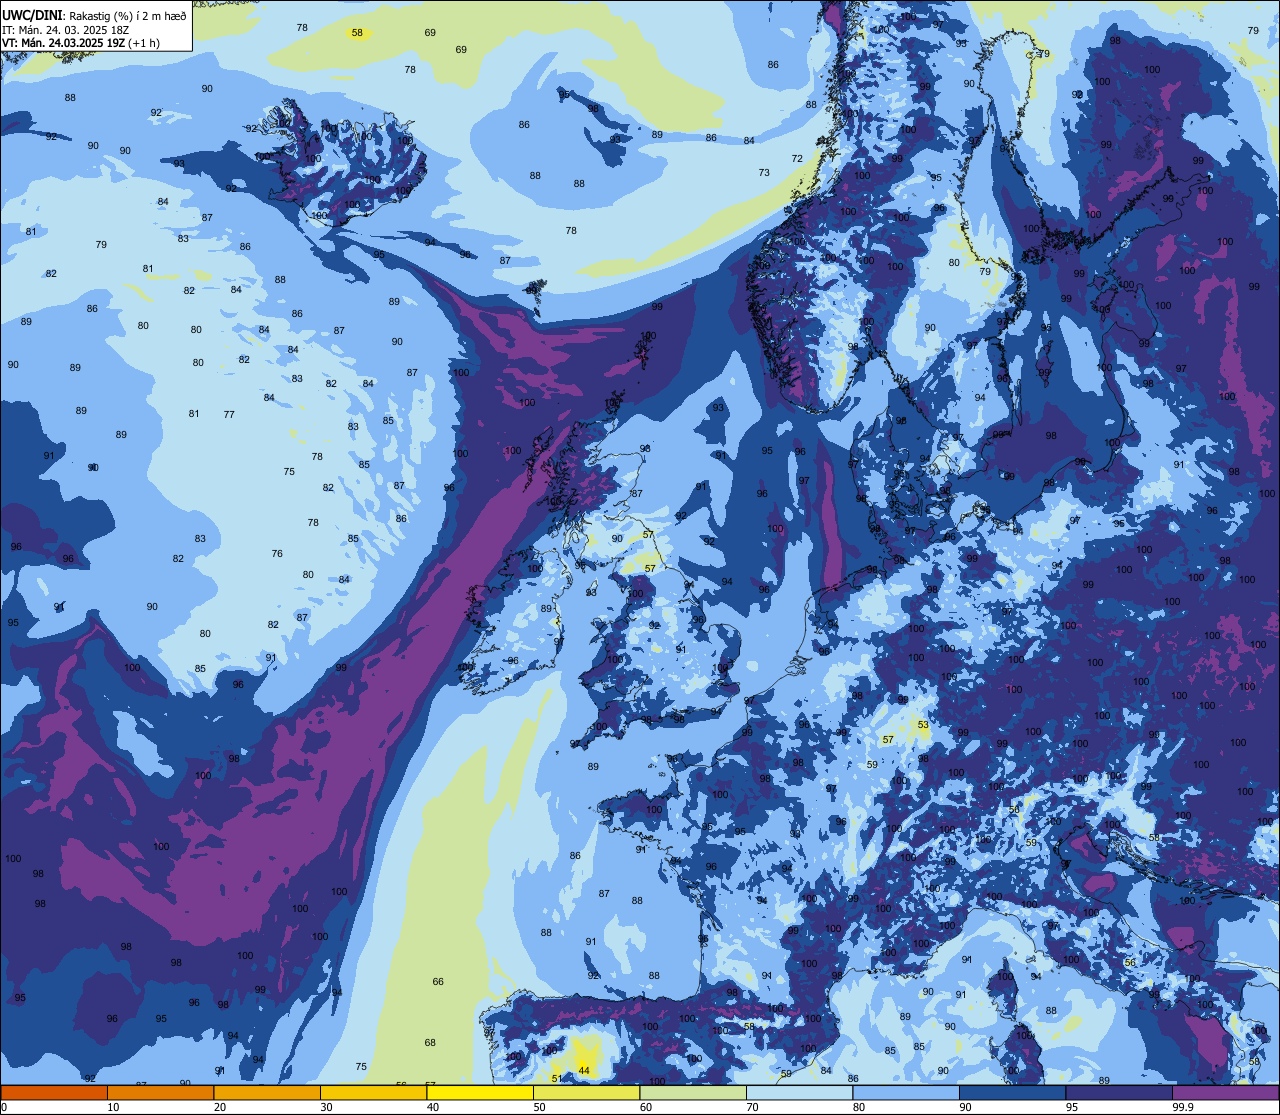Click the "99.9" legend tick label
This screenshot has width=1280, height=1115.
coord(1183,1107)
